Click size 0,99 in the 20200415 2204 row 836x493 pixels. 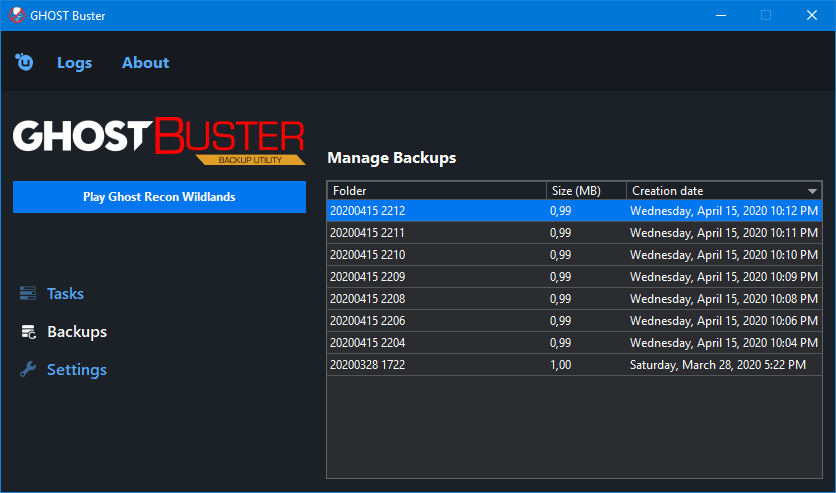click(x=560, y=343)
